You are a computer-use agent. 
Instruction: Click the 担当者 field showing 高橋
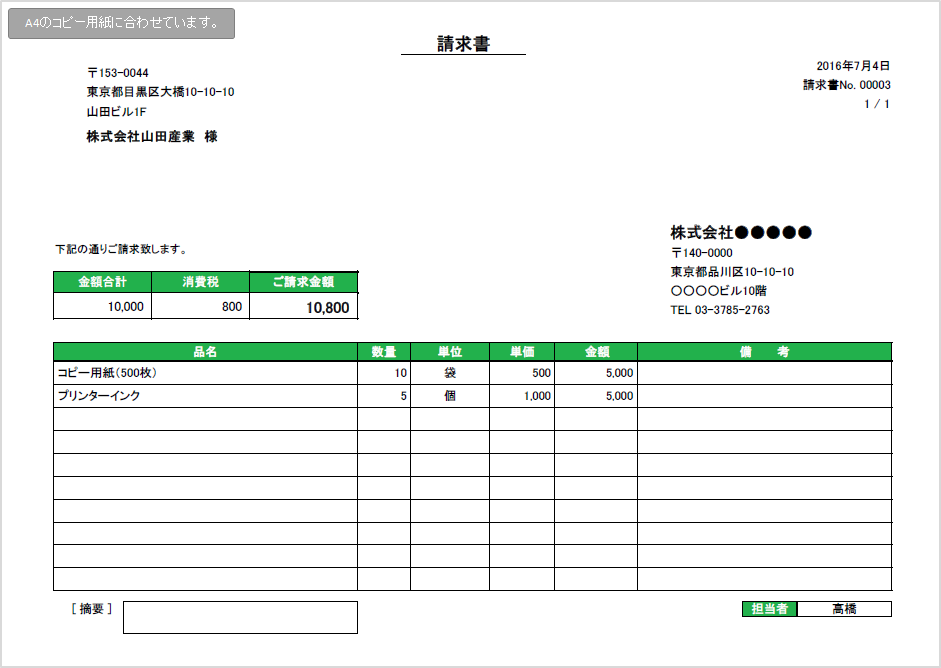[844, 609]
